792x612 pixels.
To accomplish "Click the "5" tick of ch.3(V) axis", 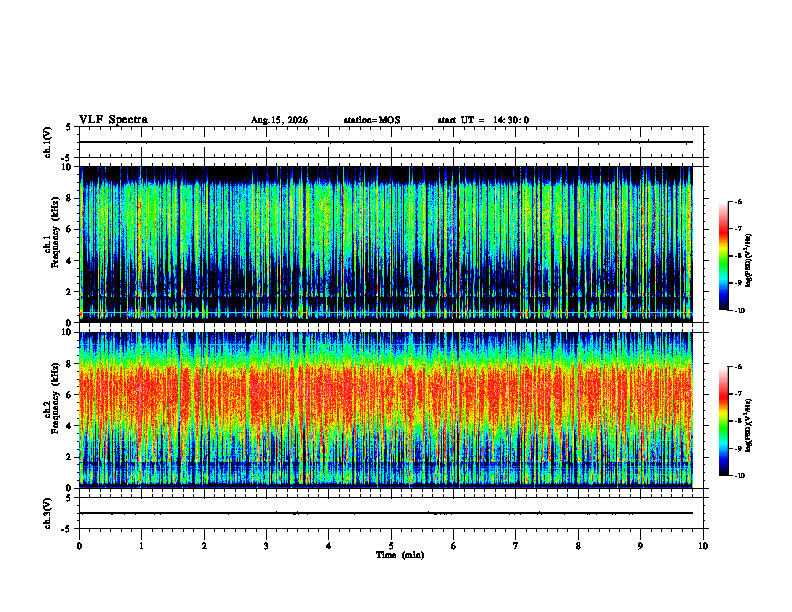I will (68, 498).
